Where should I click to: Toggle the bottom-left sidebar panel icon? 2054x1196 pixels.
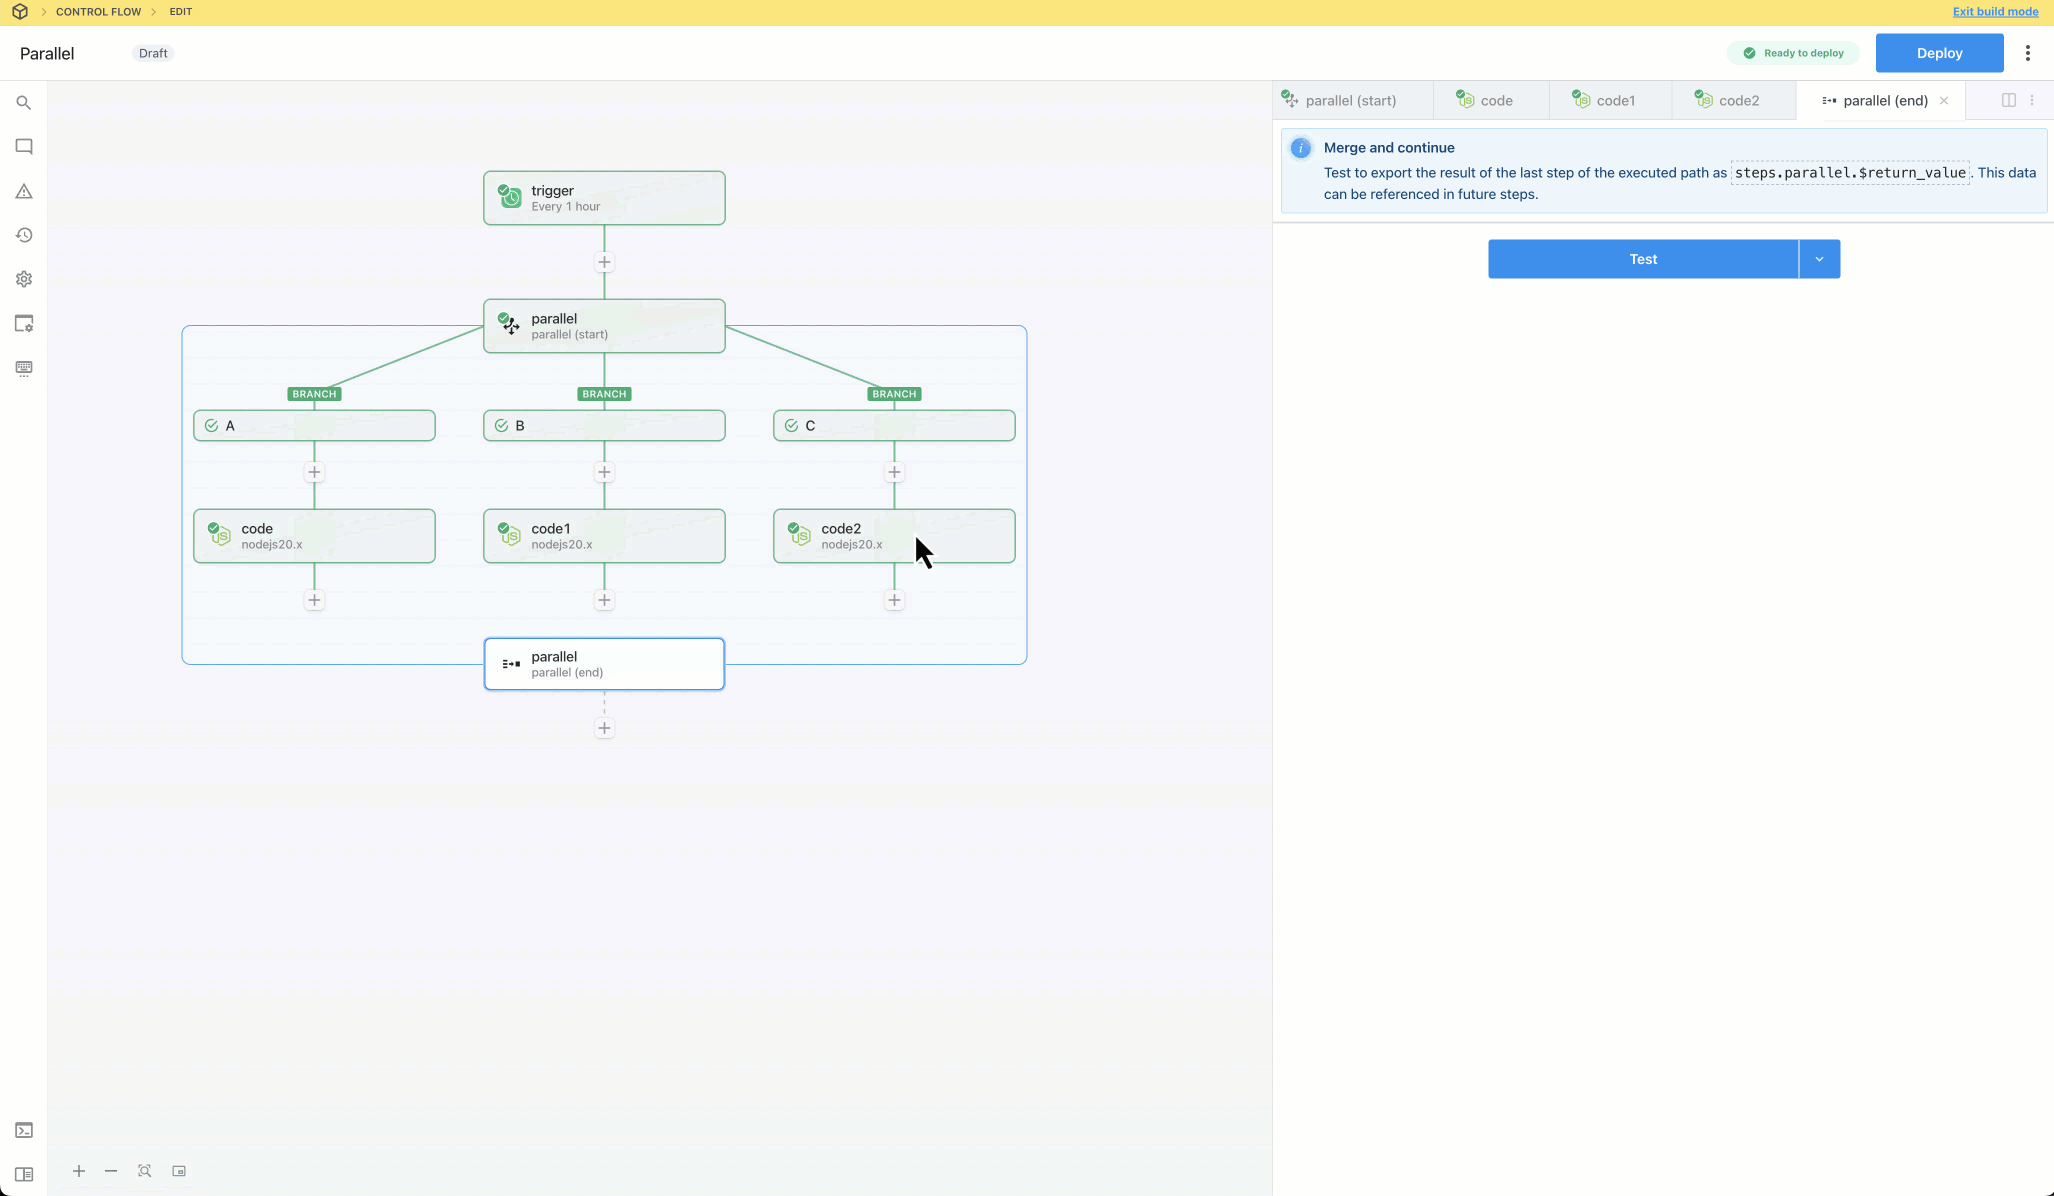(x=24, y=1174)
